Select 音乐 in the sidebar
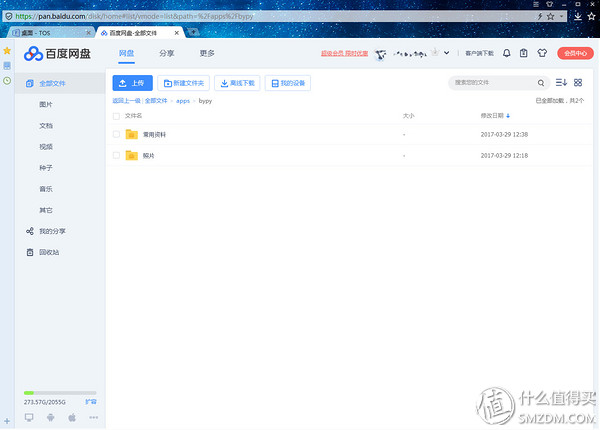The image size is (600, 430). 46,189
